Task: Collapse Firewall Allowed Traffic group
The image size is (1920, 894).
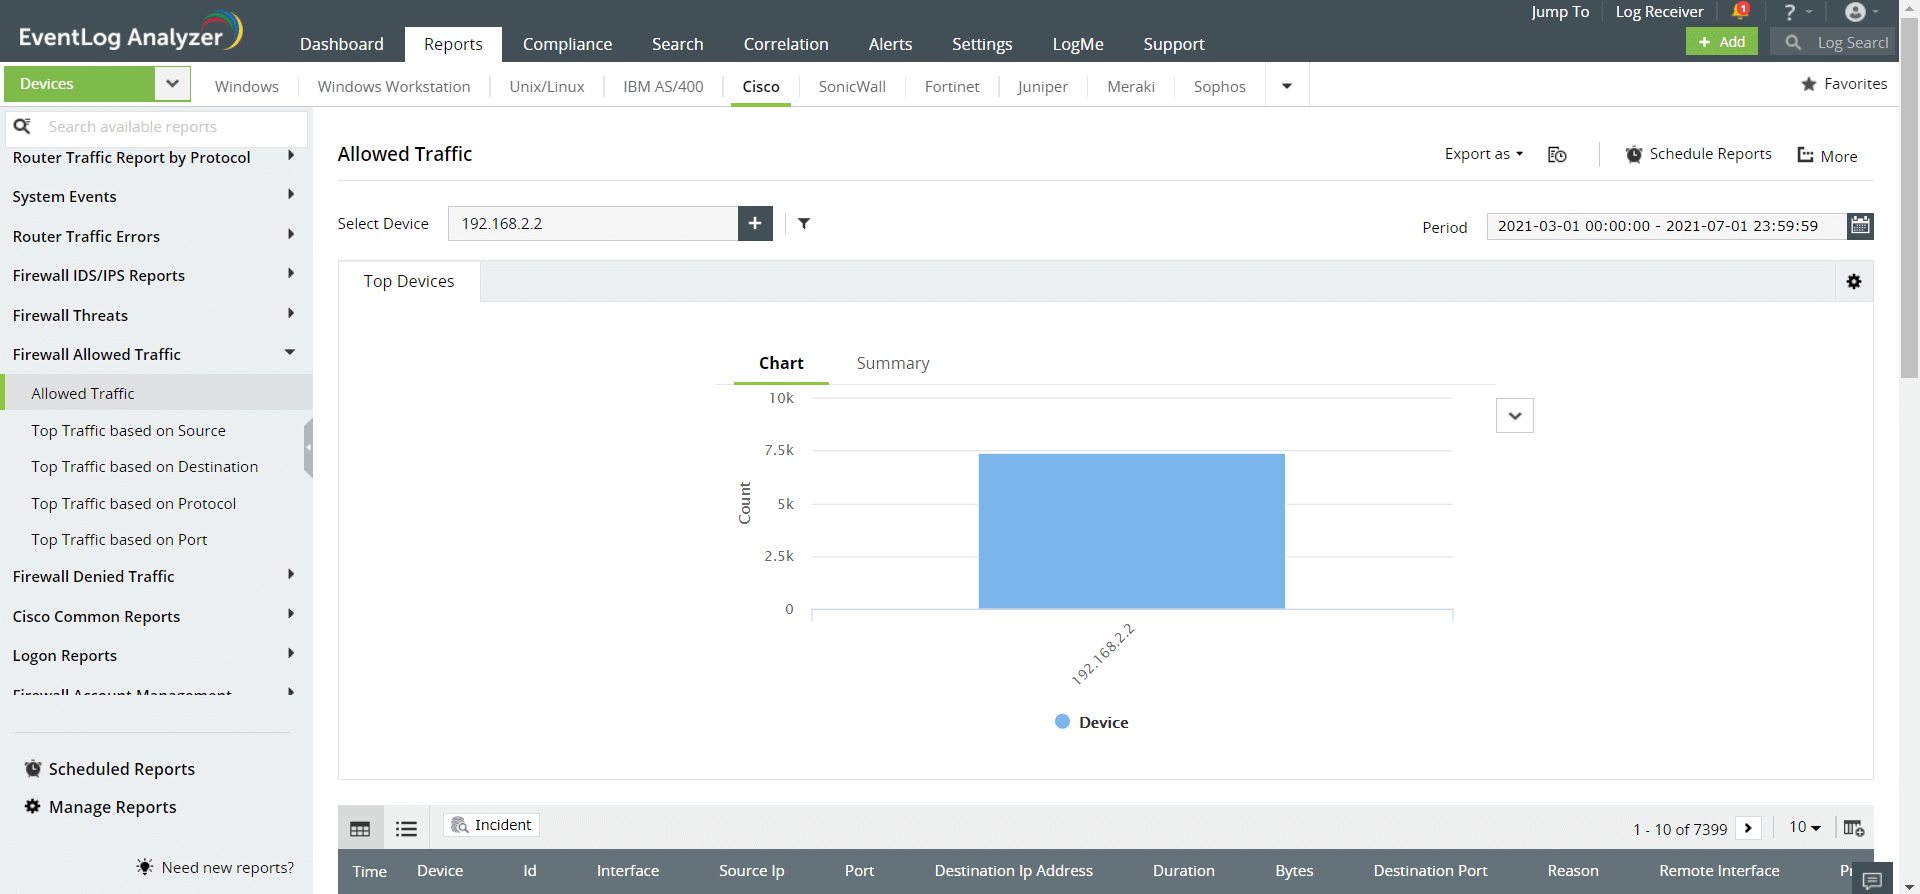Action: click(x=290, y=352)
